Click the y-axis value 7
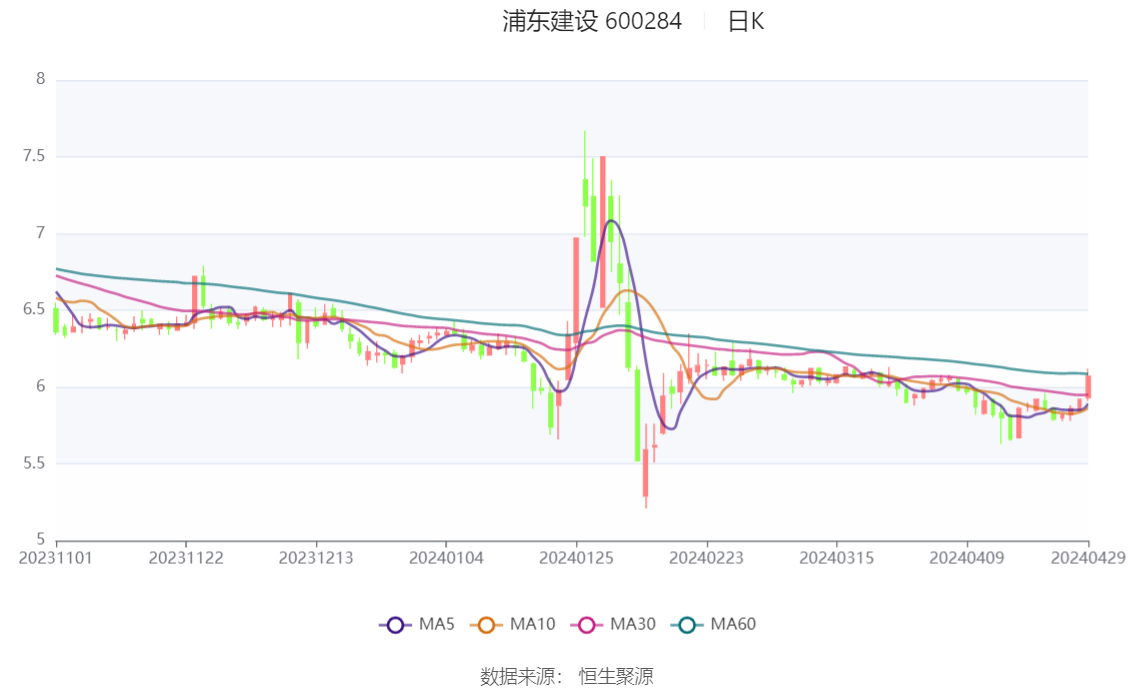 coord(40,233)
